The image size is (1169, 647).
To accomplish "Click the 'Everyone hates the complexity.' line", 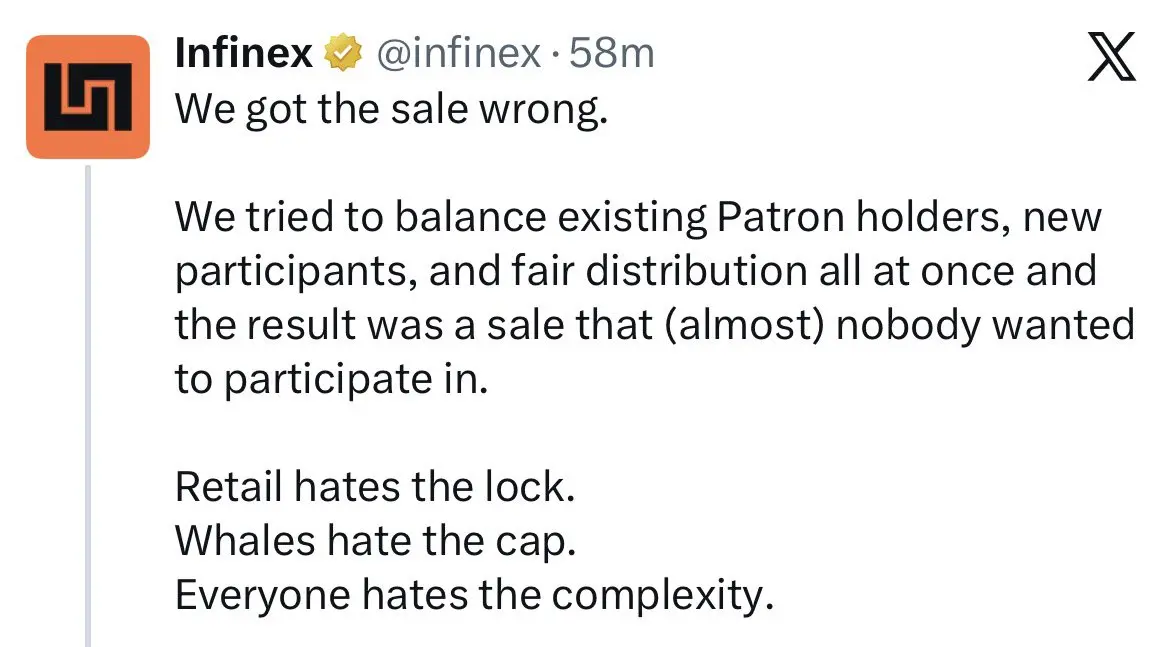I will click(475, 596).
